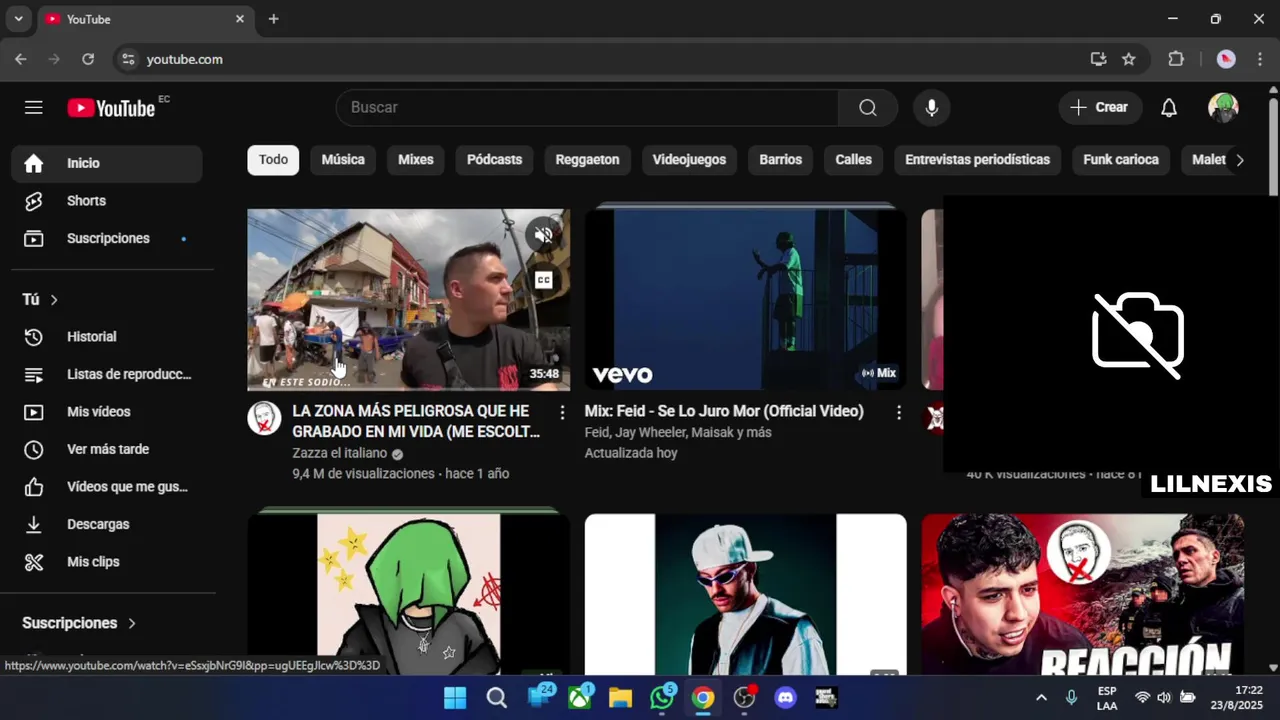Open Mis clips in sidebar
This screenshot has width=1280, height=720.
click(107, 562)
